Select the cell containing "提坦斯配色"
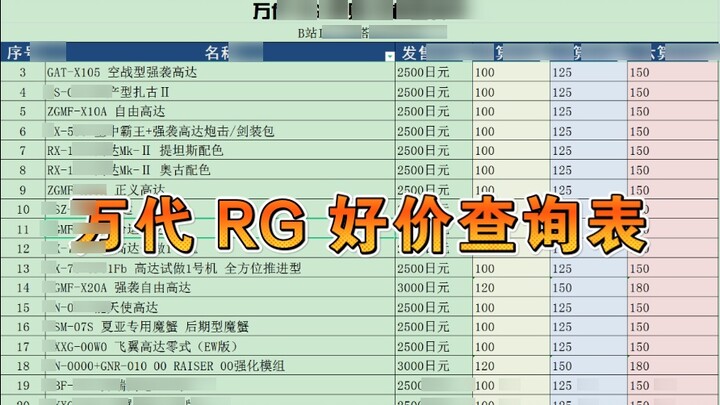This screenshot has width=720, height=405. coord(220,151)
